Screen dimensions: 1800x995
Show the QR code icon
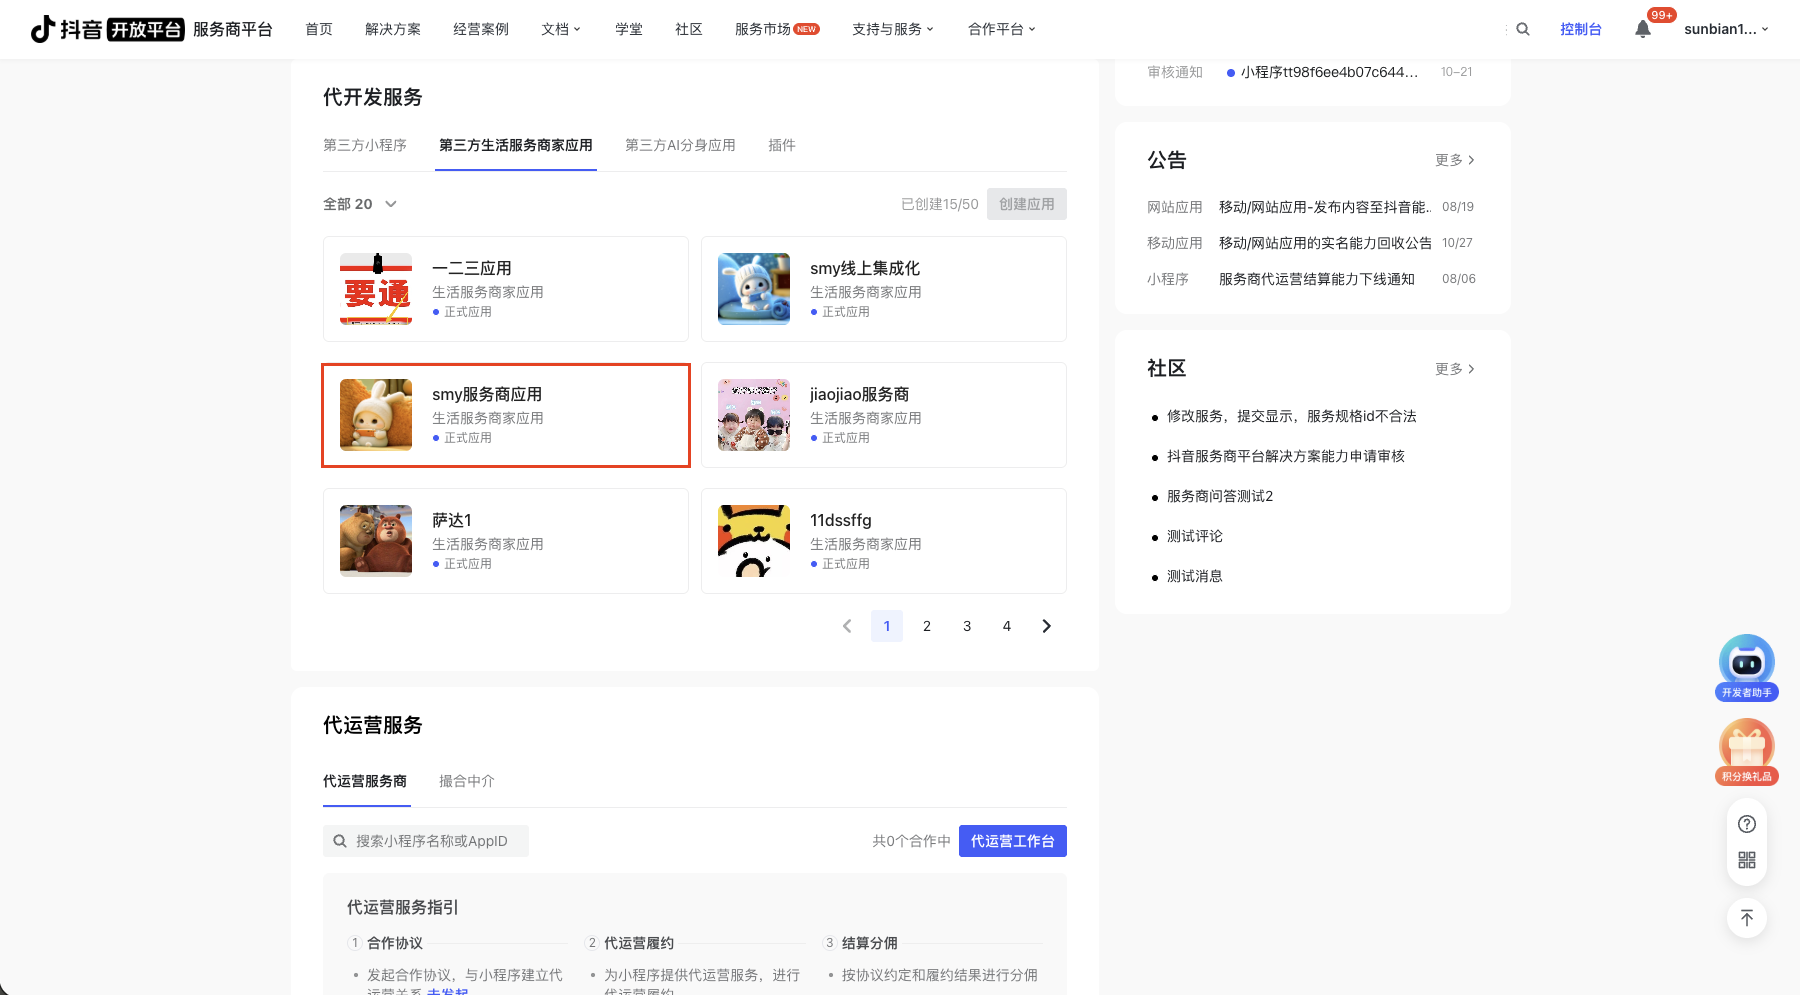[x=1746, y=860]
